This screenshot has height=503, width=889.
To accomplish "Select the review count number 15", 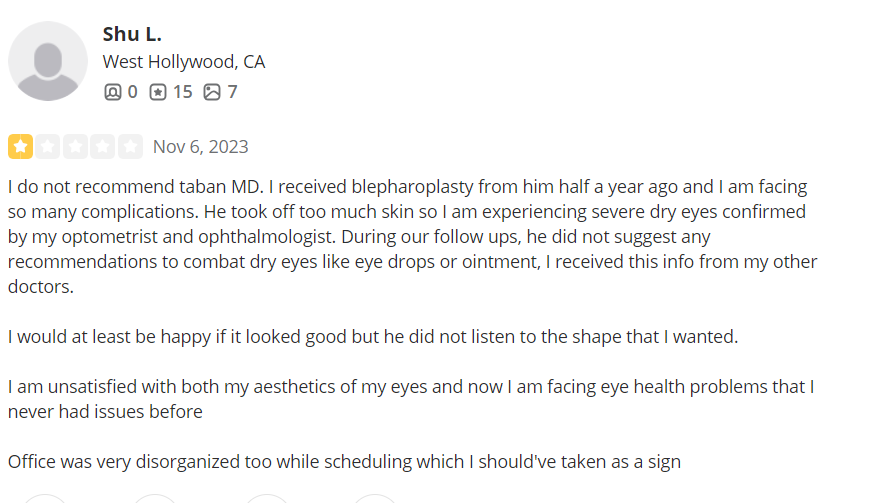I will coord(183,92).
